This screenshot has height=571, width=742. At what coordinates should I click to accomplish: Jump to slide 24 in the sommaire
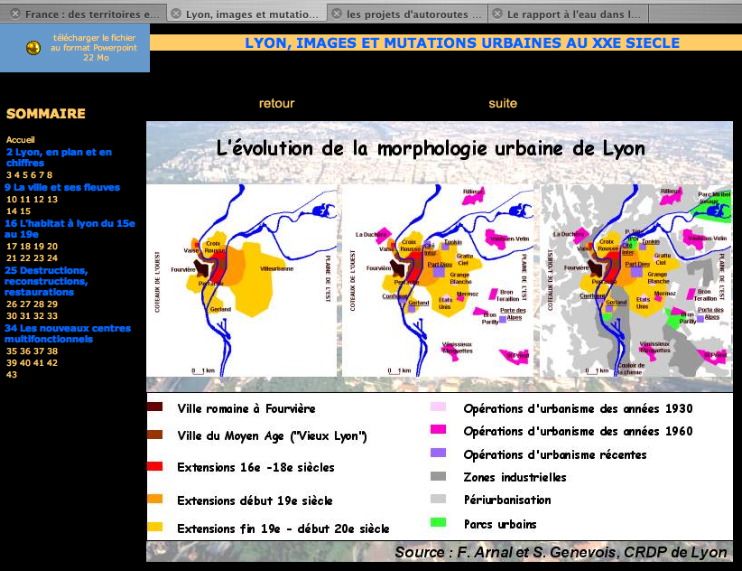pyautogui.click(x=52, y=258)
